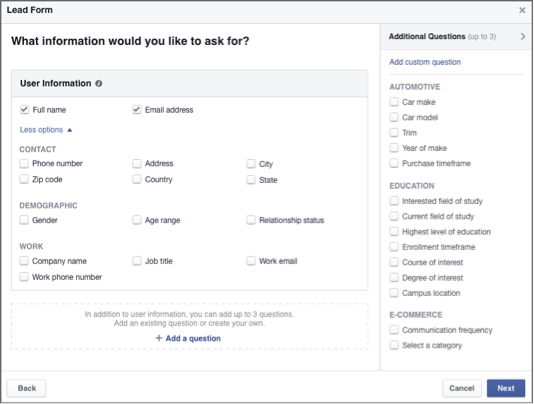
Task: Check the Relationship status option
Action: (251, 220)
